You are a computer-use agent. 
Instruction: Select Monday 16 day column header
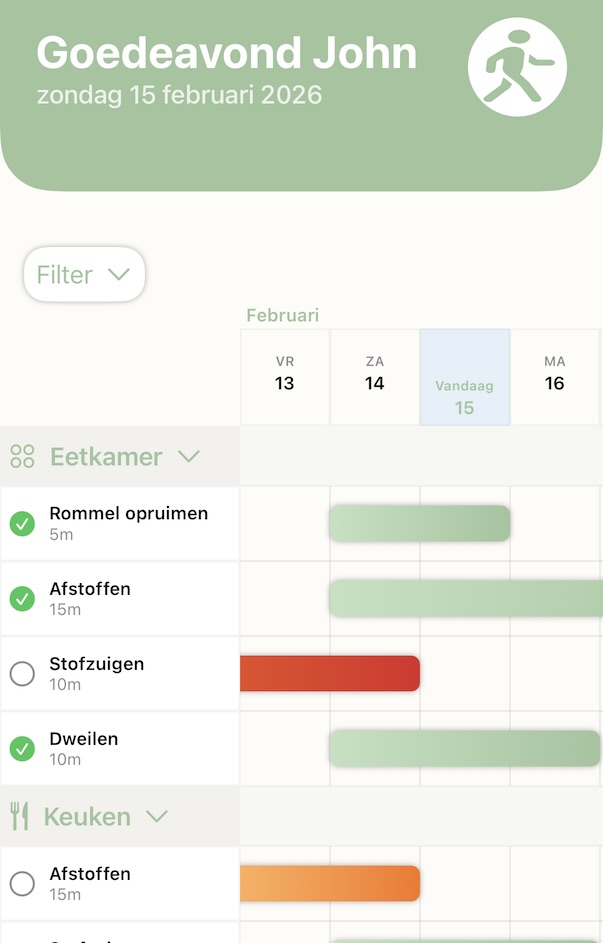pos(555,374)
